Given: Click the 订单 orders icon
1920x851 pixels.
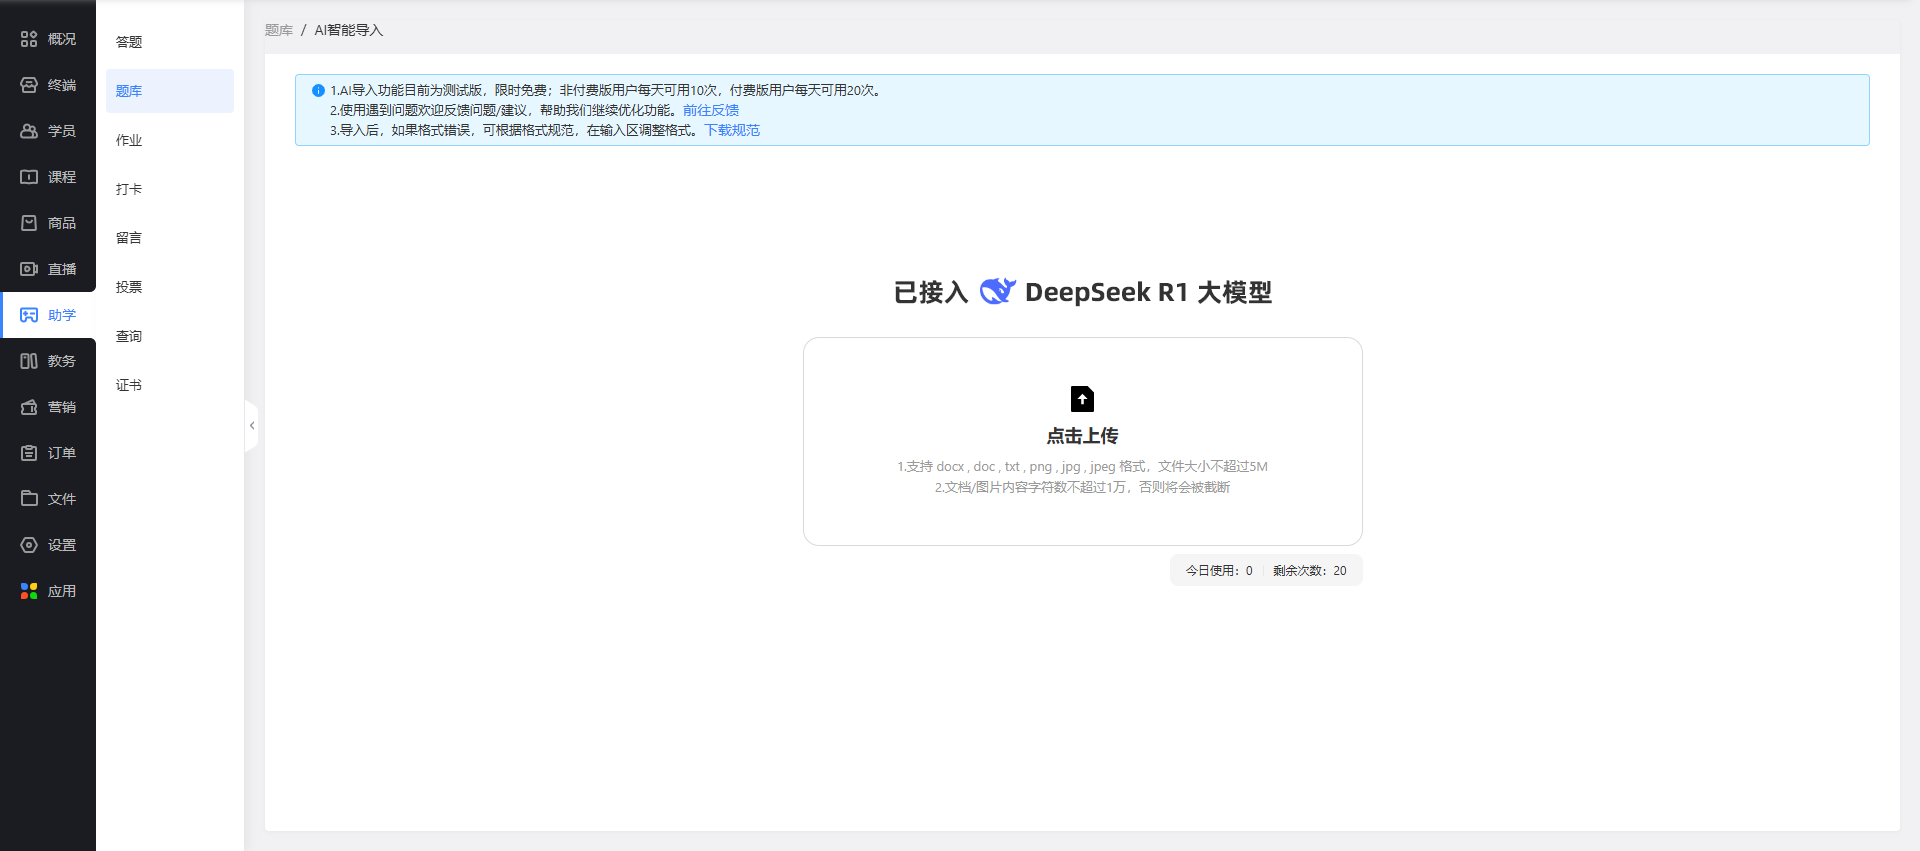Looking at the screenshot, I should pyautogui.click(x=29, y=453).
